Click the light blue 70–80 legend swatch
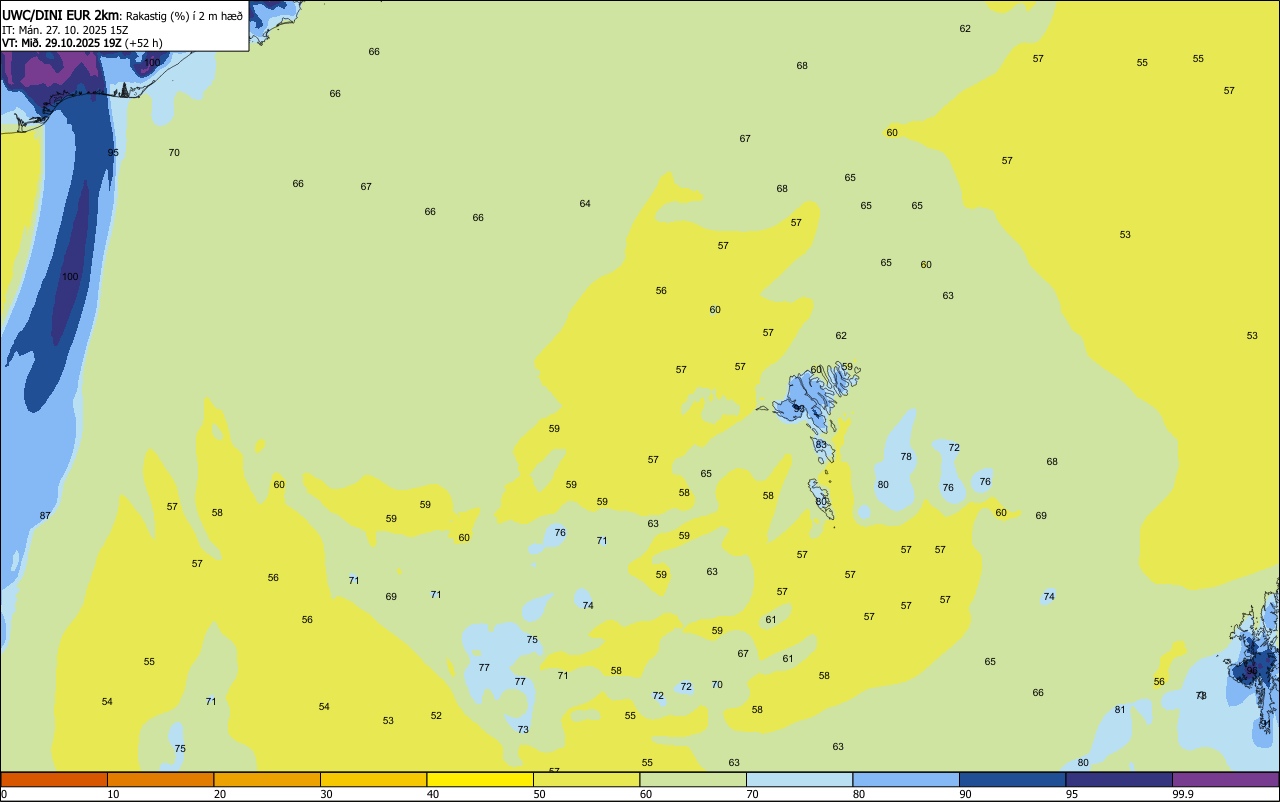 click(799, 779)
